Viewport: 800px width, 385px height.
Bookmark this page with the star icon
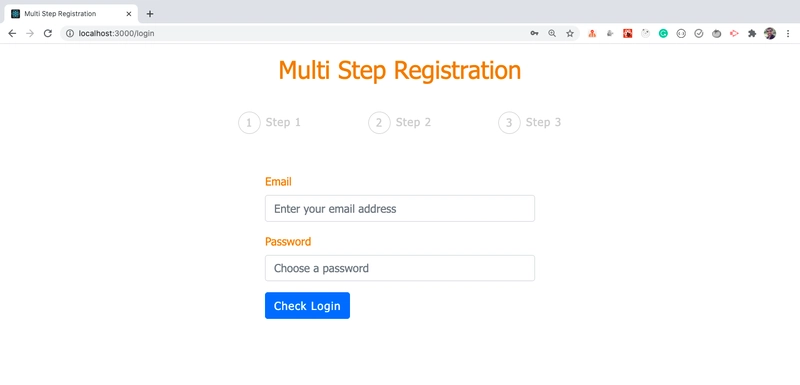(570, 34)
